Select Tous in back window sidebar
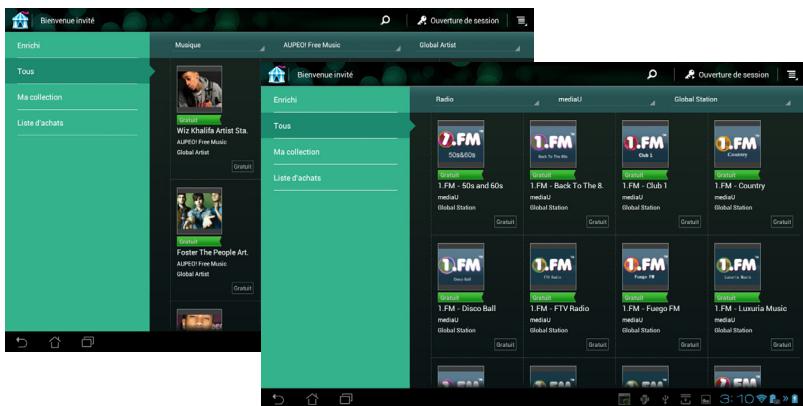803x406 pixels. (77, 72)
